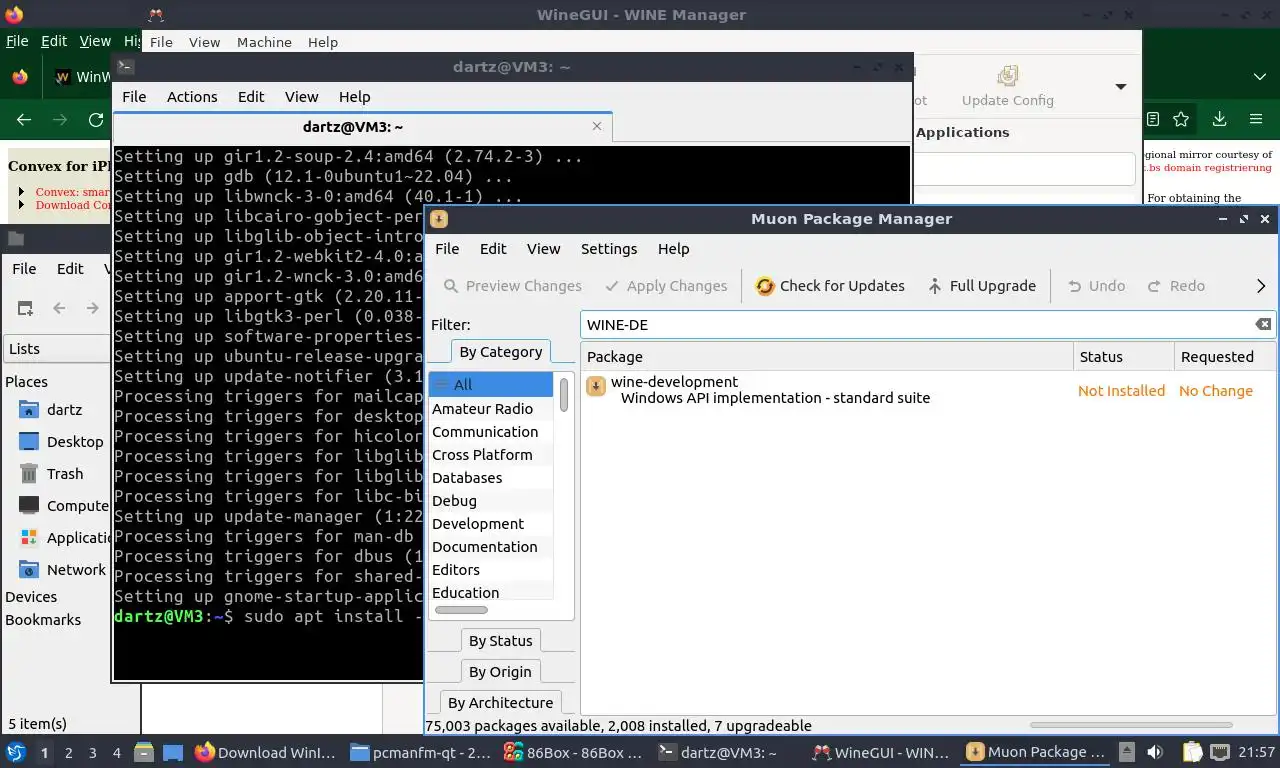Select the Documentation category
Screen dimensions: 1280x768
tap(490, 547)
